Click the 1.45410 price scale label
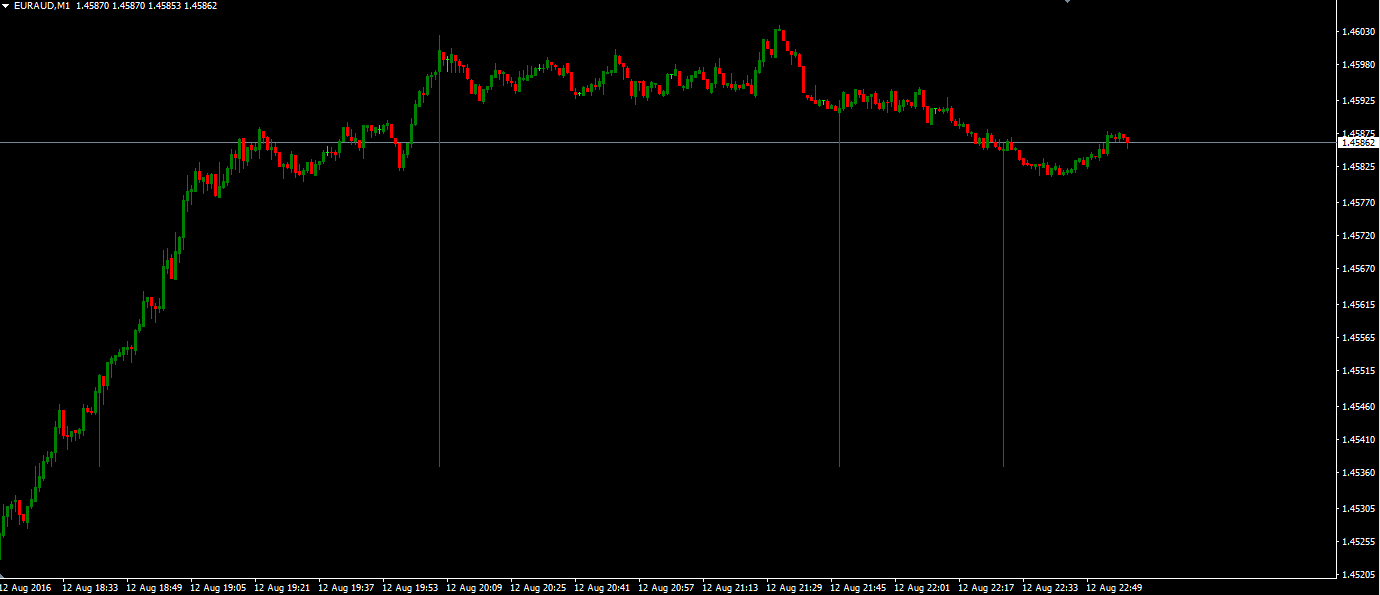The image size is (1380, 595). tap(1357, 440)
